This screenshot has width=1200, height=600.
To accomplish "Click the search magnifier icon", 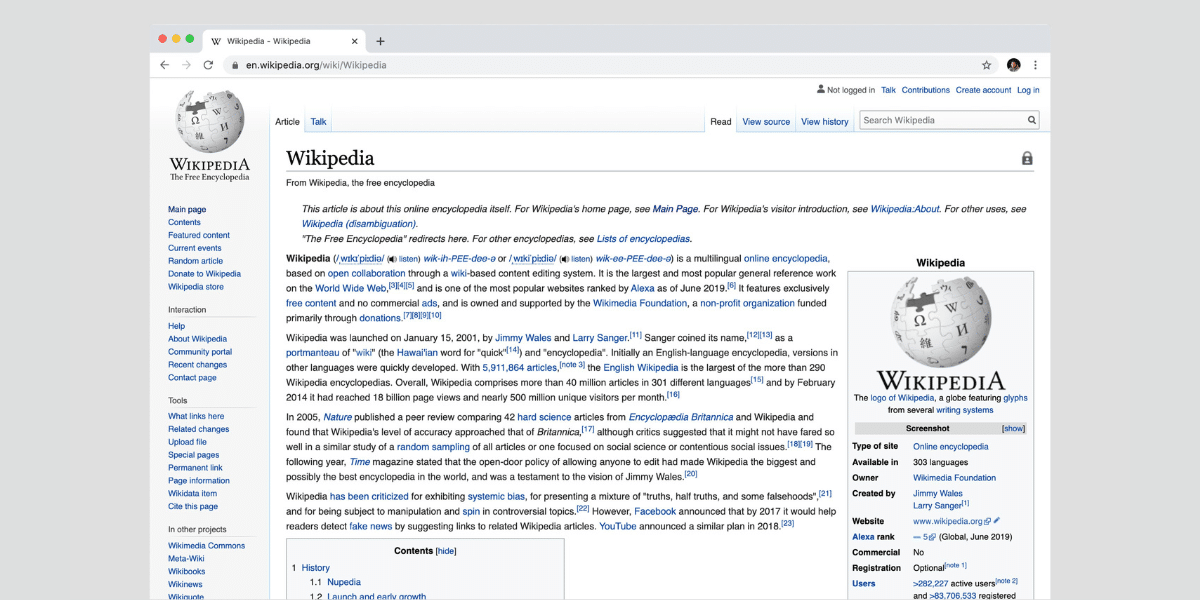I will (x=1032, y=120).
